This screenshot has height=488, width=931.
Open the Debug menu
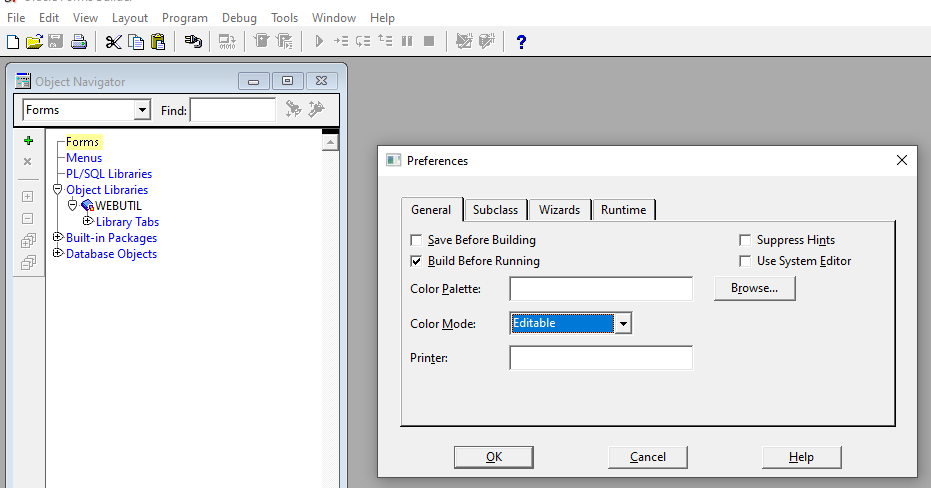[239, 18]
